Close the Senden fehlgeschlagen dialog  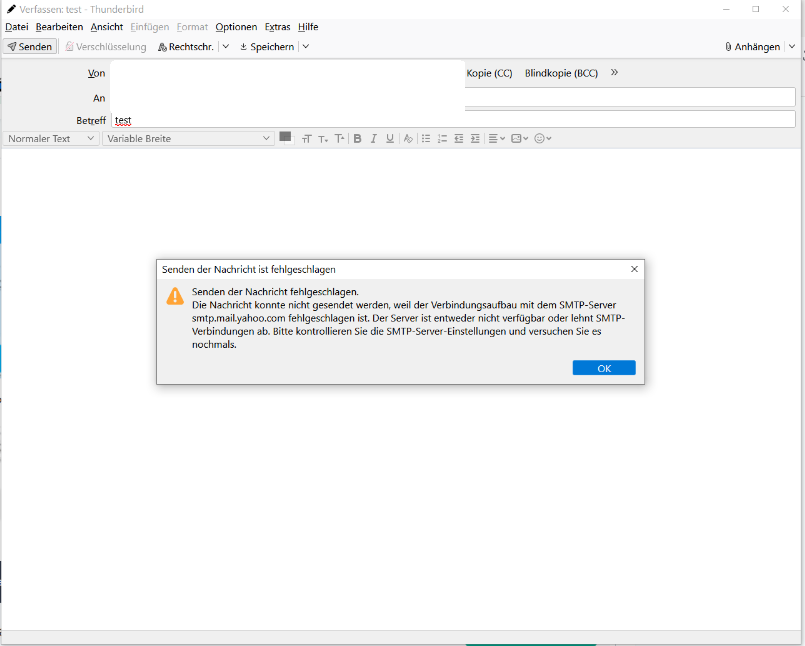(634, 269)
